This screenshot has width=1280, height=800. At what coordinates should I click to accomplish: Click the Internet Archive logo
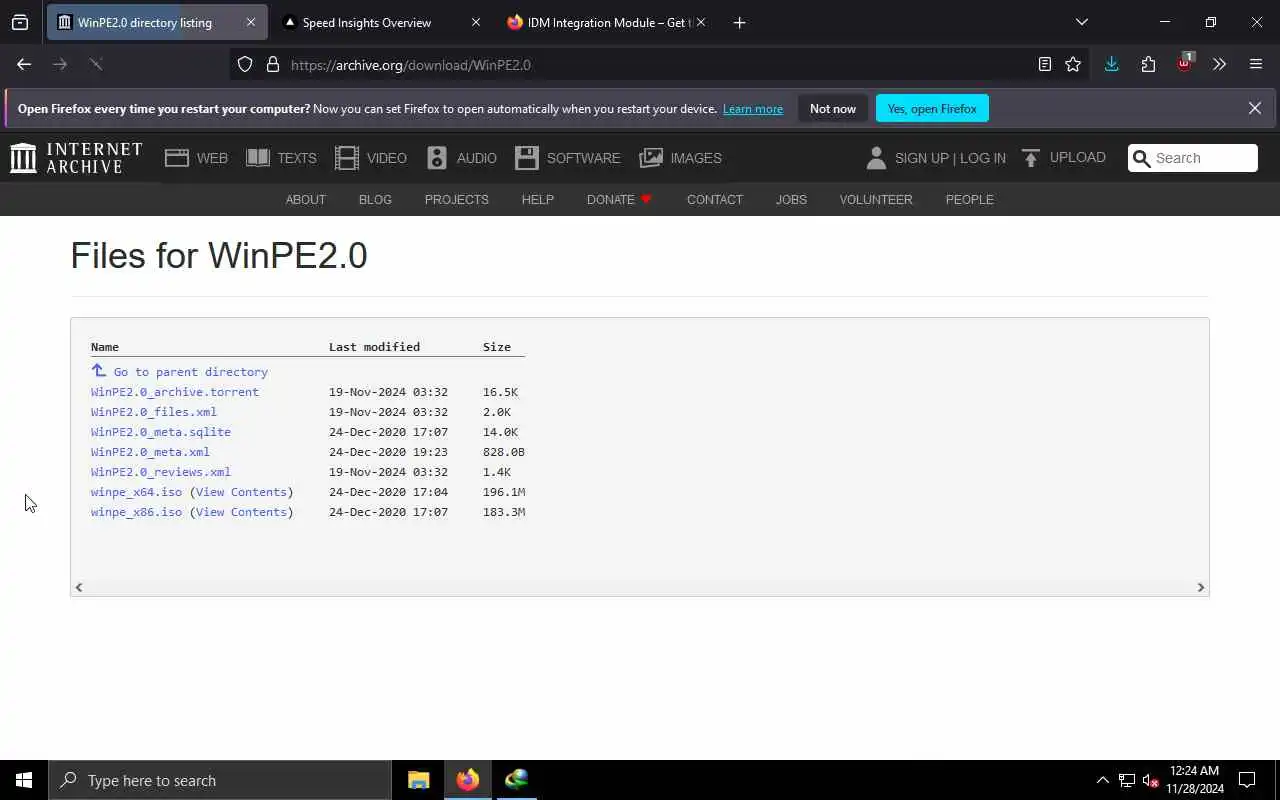point(76,158)
